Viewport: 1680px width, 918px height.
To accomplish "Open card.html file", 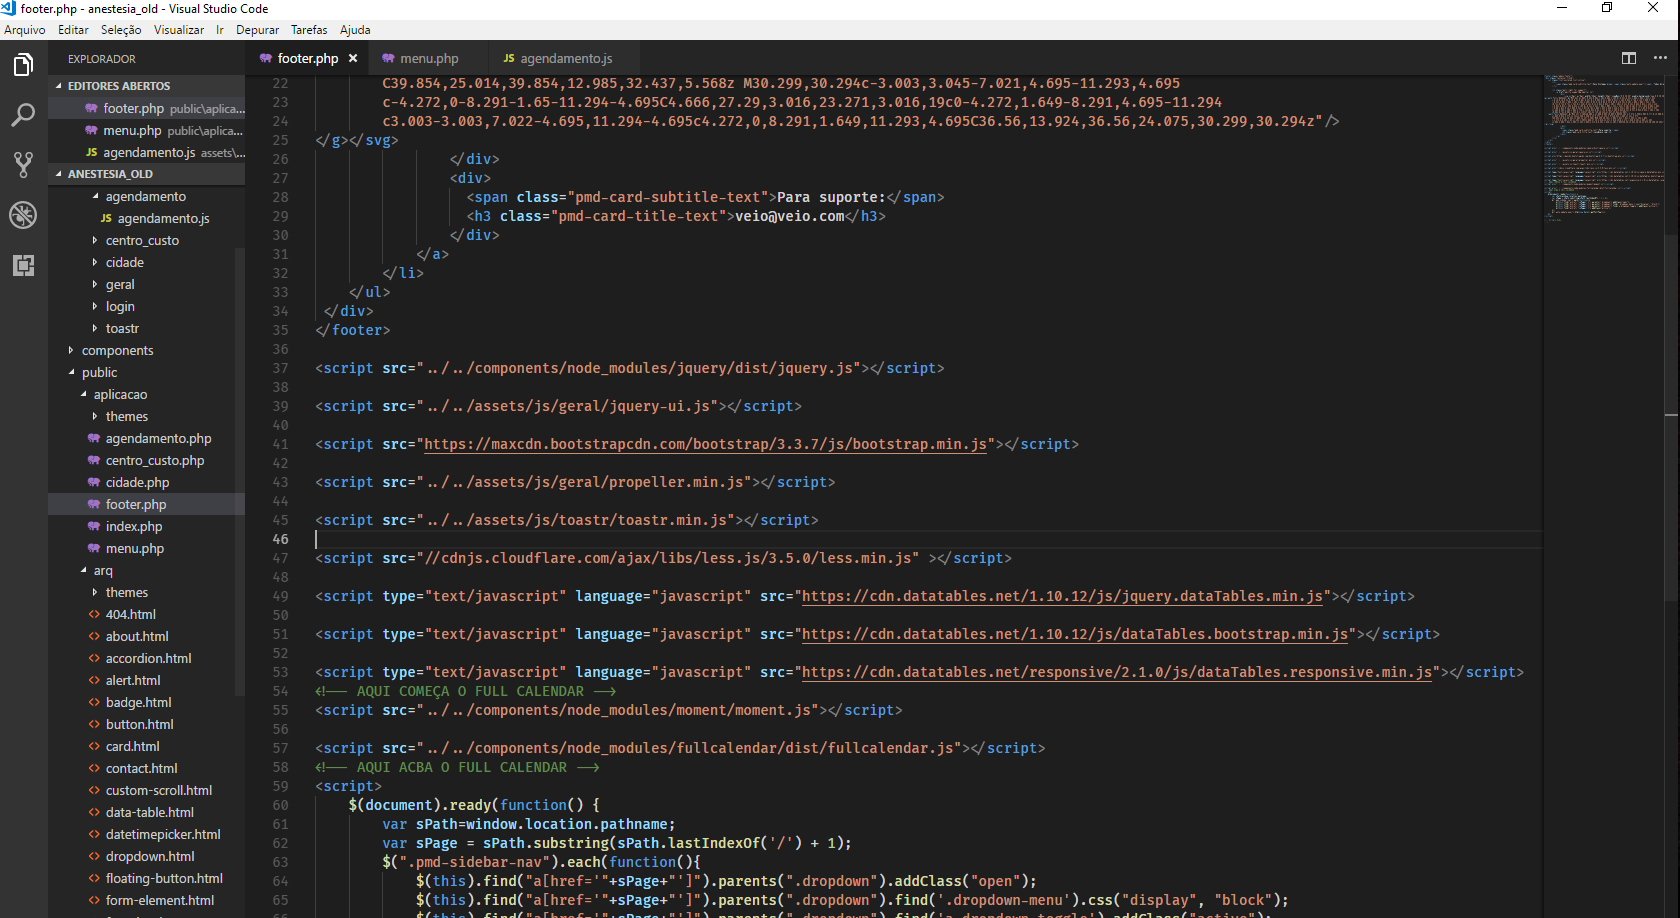I will pos(146,747).
